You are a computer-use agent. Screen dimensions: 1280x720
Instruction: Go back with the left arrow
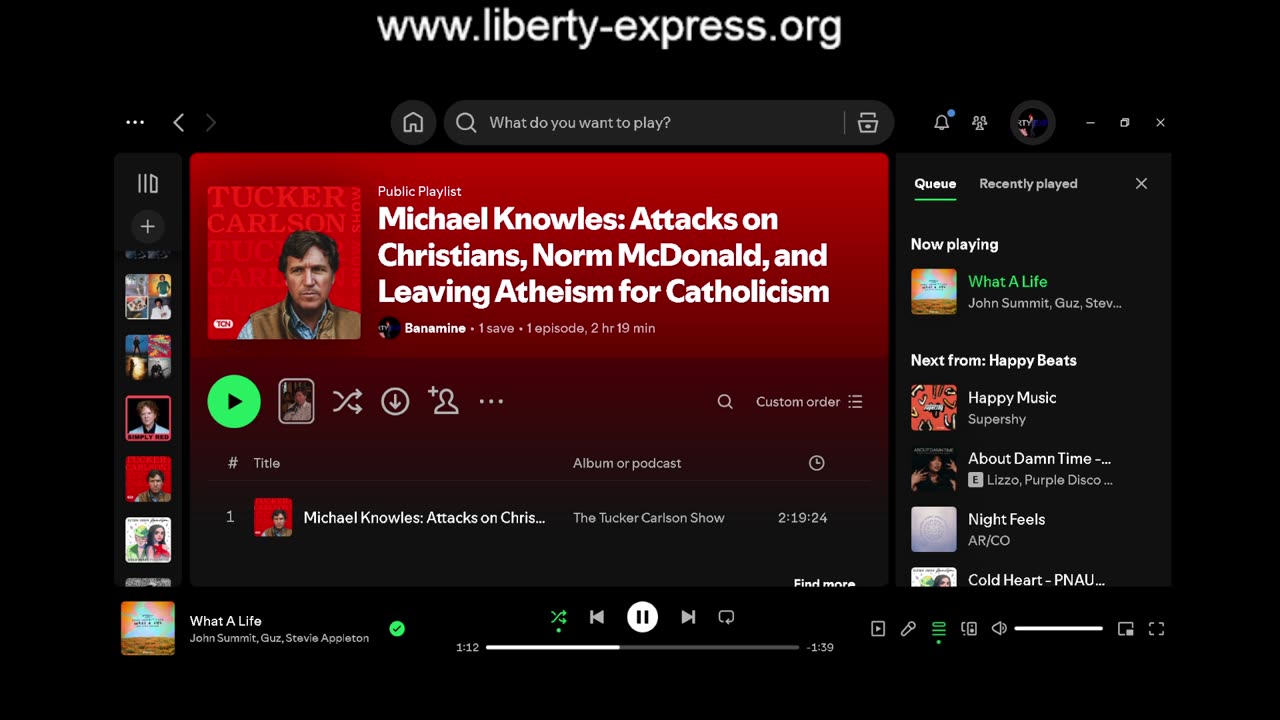(179, 122)
